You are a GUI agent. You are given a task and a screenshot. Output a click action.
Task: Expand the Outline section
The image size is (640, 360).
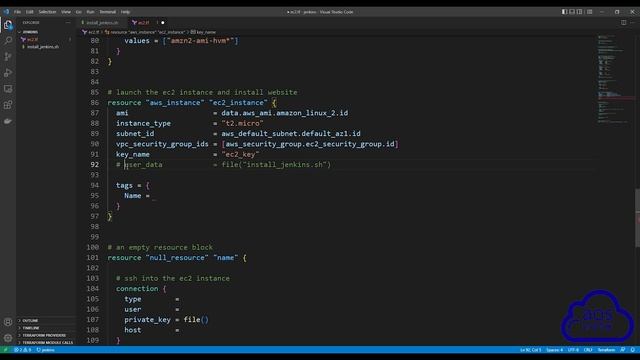point(30,321)
